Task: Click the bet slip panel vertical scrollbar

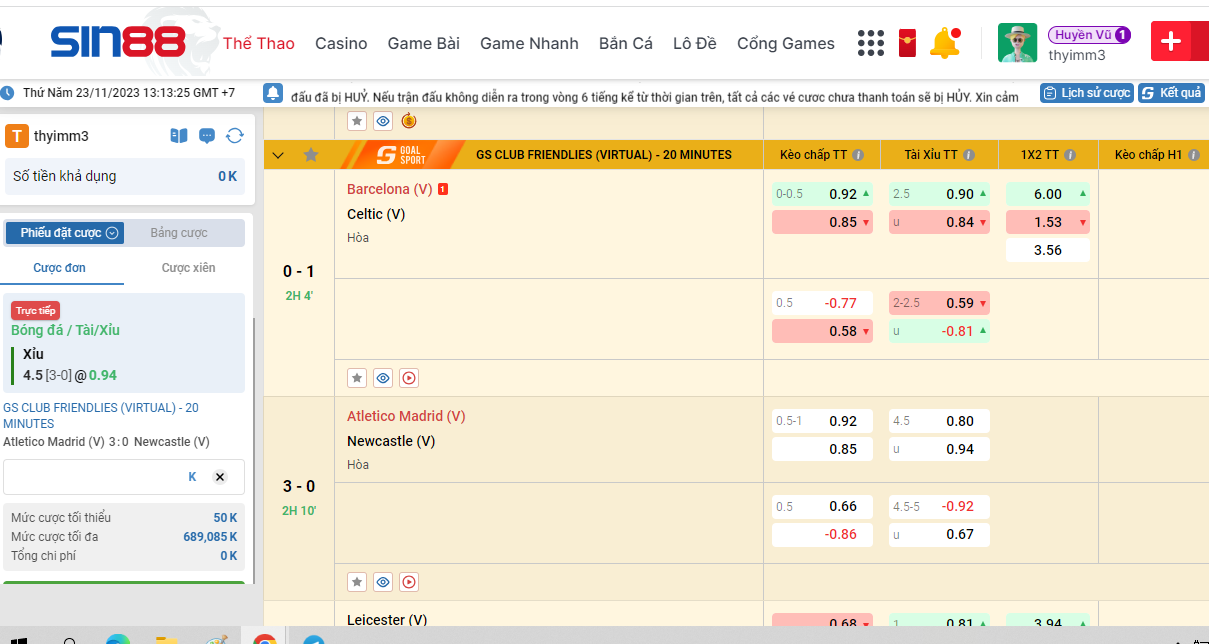Action: pos(254,450)
